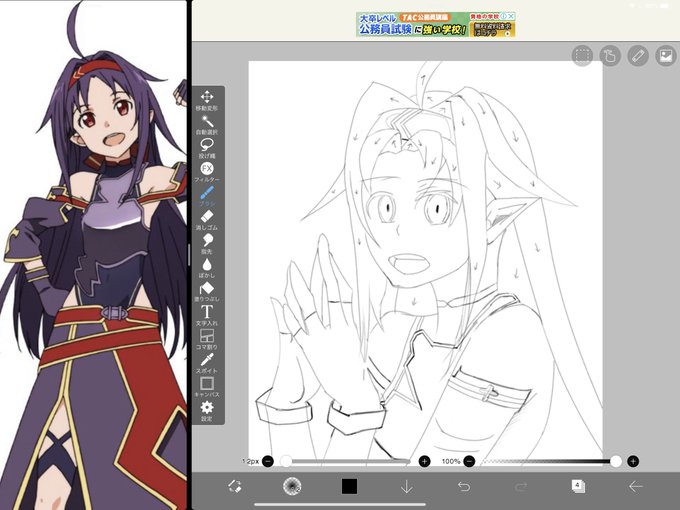The width and height of the screenshot is (680, 510).
Task: Select the Brush (ブラシ) tool
Action: coord(207,196)
